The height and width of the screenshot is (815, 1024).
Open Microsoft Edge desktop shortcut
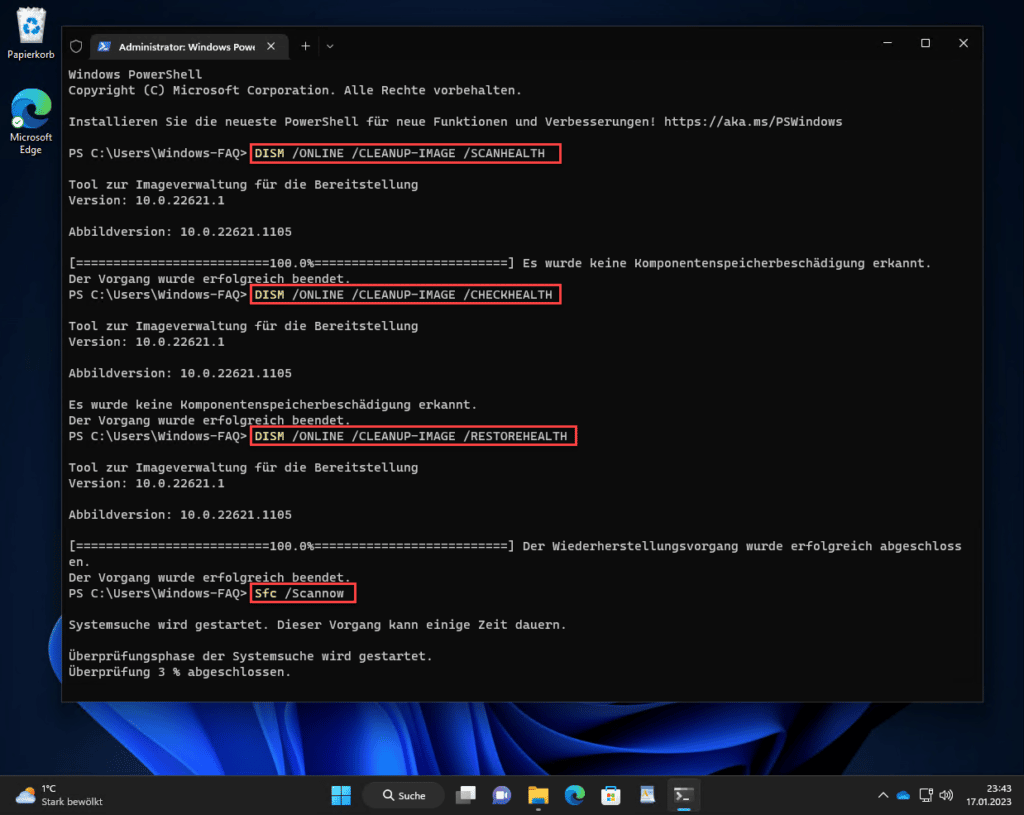31,121
